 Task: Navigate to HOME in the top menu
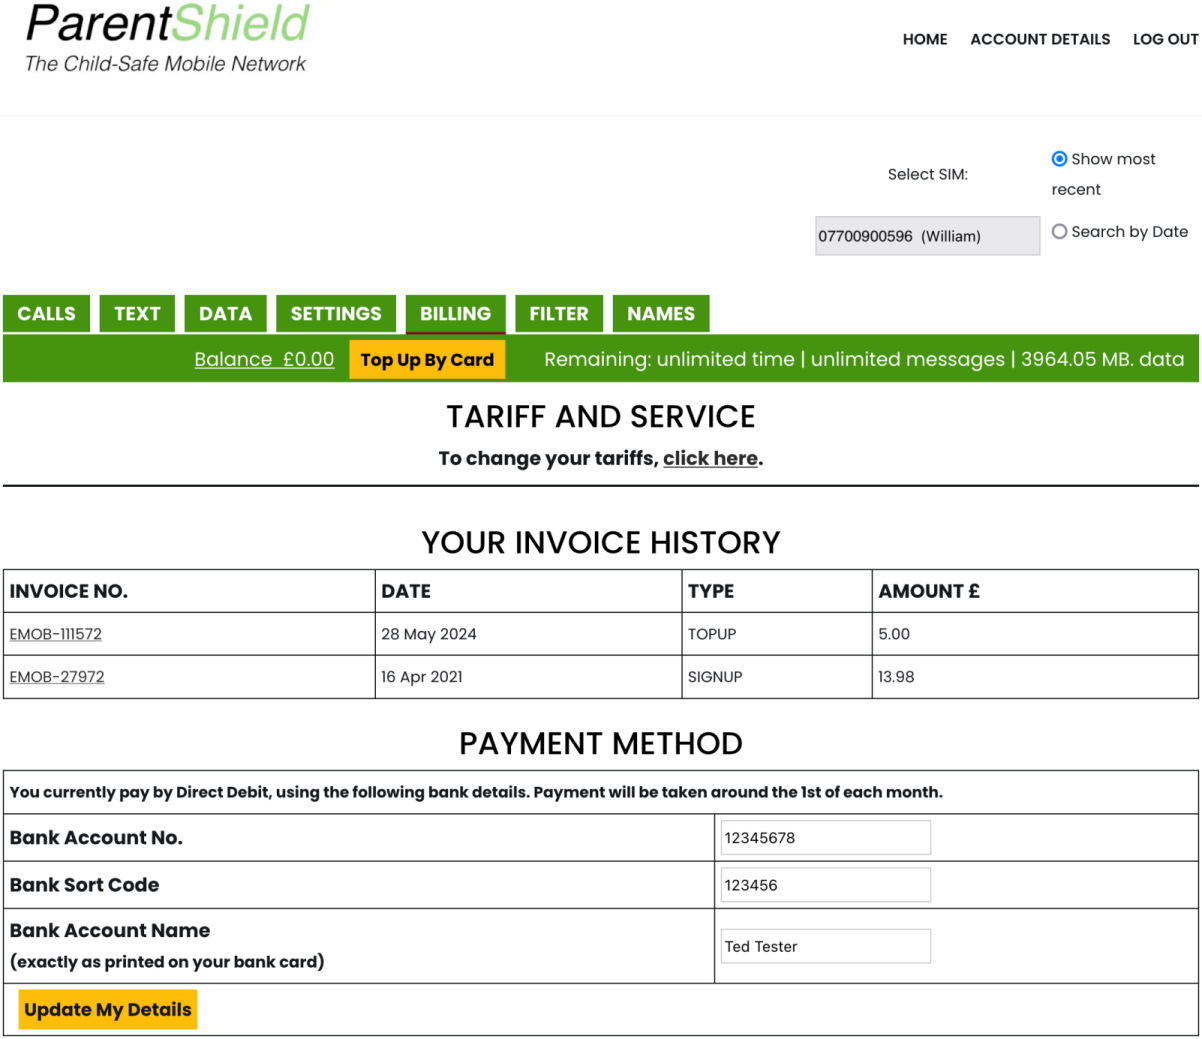coord(924,39)
